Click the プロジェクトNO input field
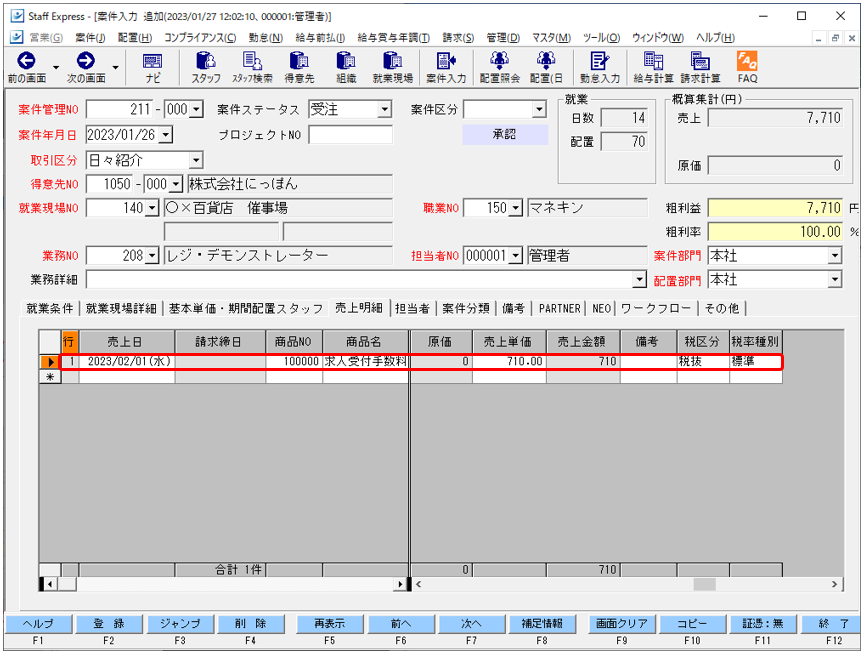The width and height of the screenshot is (865, 655). tap(351, 135)
